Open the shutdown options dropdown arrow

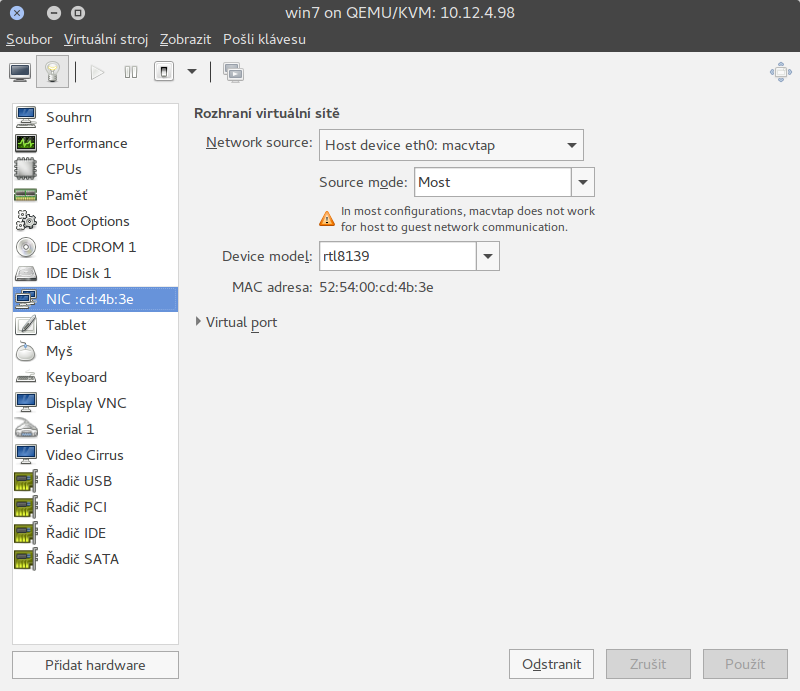pyautogui.click(x=191, y=72)
